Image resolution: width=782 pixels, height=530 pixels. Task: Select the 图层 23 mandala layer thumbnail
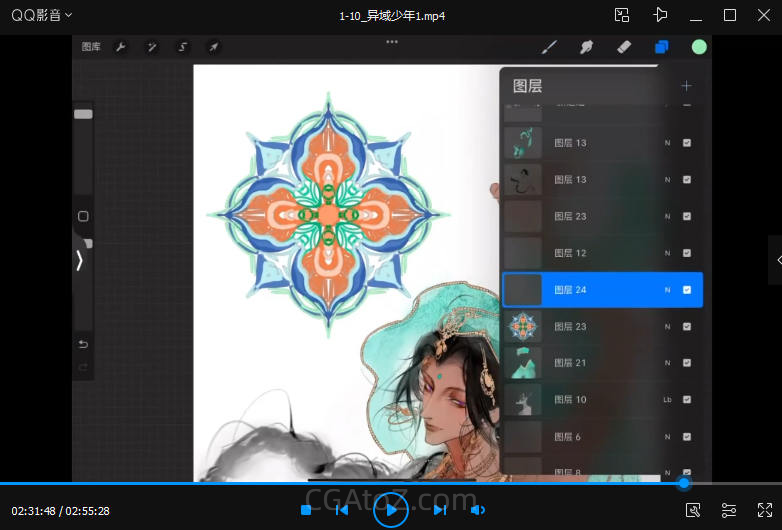point(523,326)
